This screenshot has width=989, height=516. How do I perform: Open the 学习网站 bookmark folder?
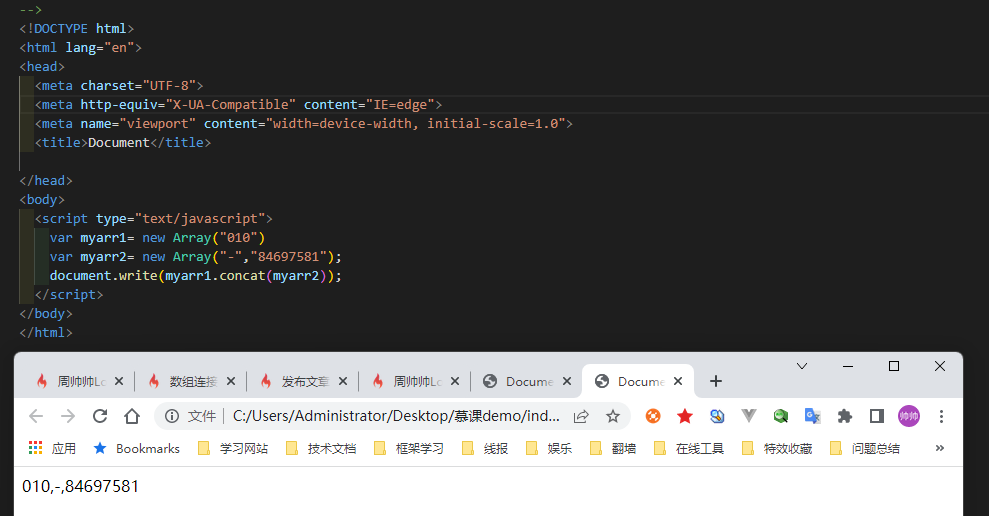click(x=233, y=449)
